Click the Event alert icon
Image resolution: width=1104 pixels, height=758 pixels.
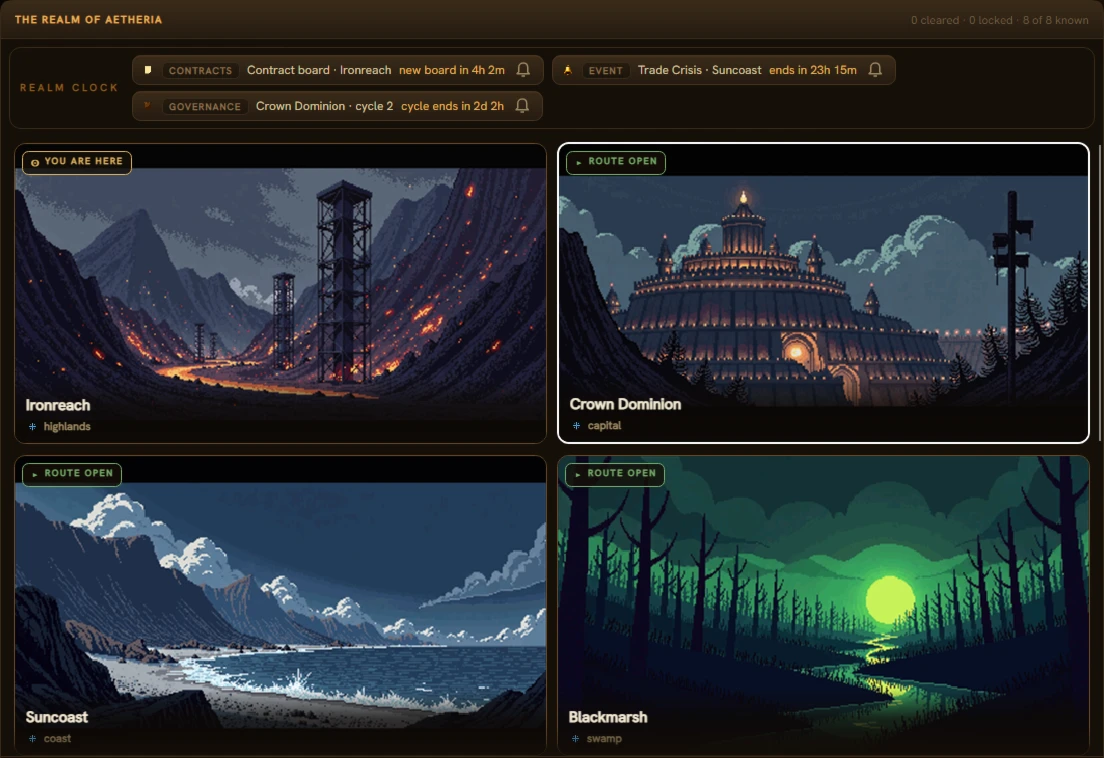(x=567, y=70)
